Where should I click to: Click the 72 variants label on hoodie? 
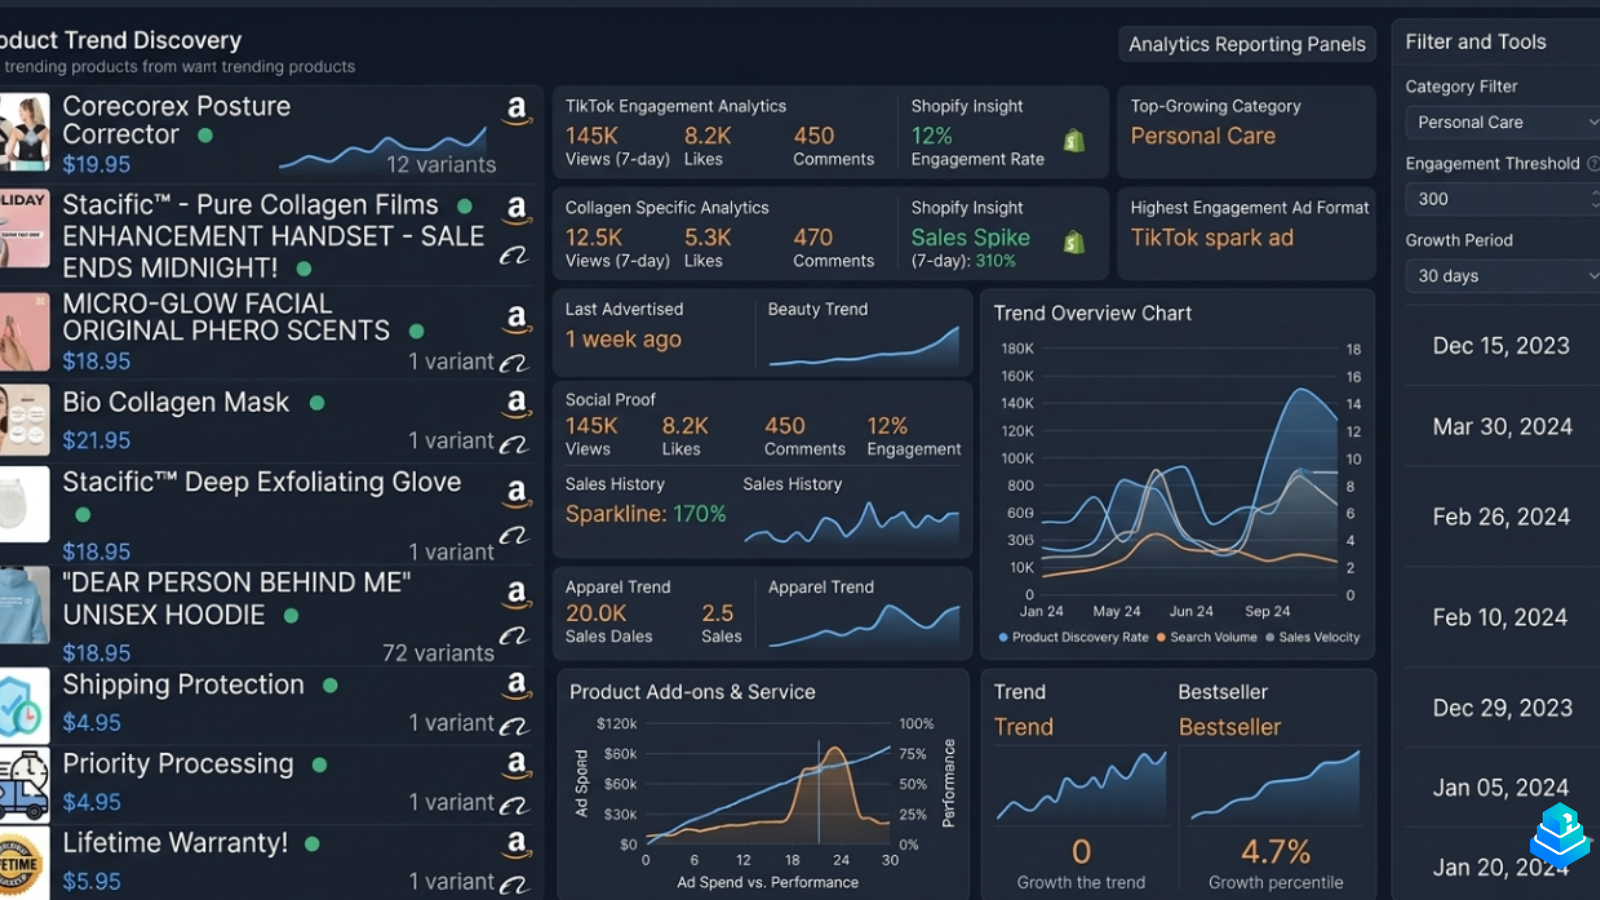[438, 653]
